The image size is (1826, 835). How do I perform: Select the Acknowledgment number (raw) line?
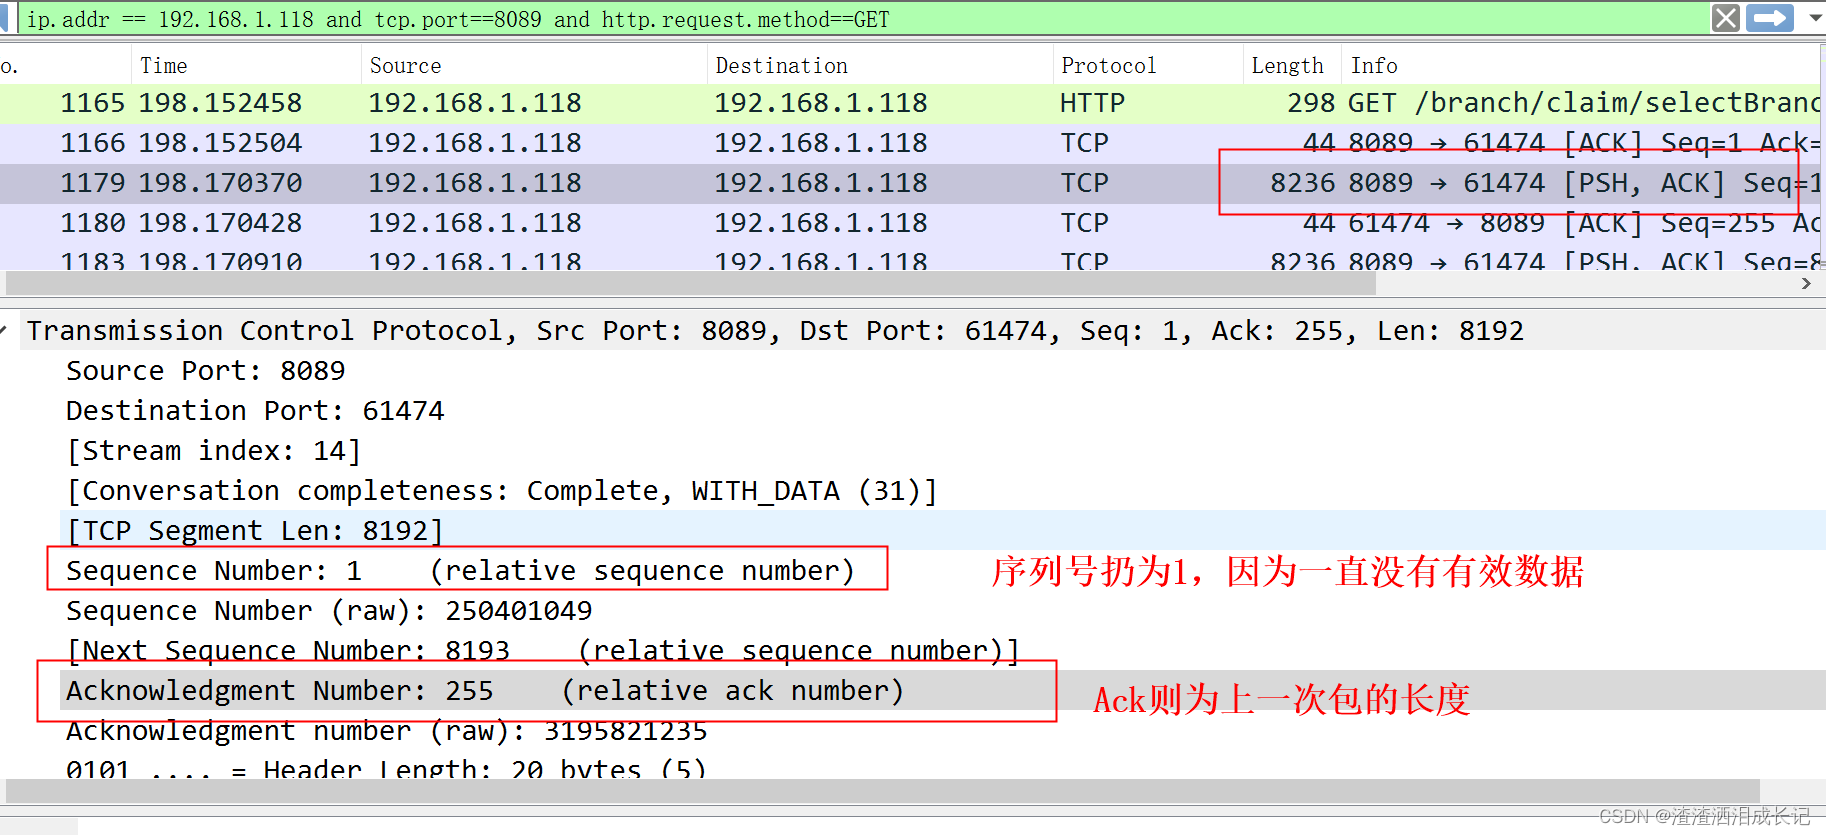pos(386,731)
